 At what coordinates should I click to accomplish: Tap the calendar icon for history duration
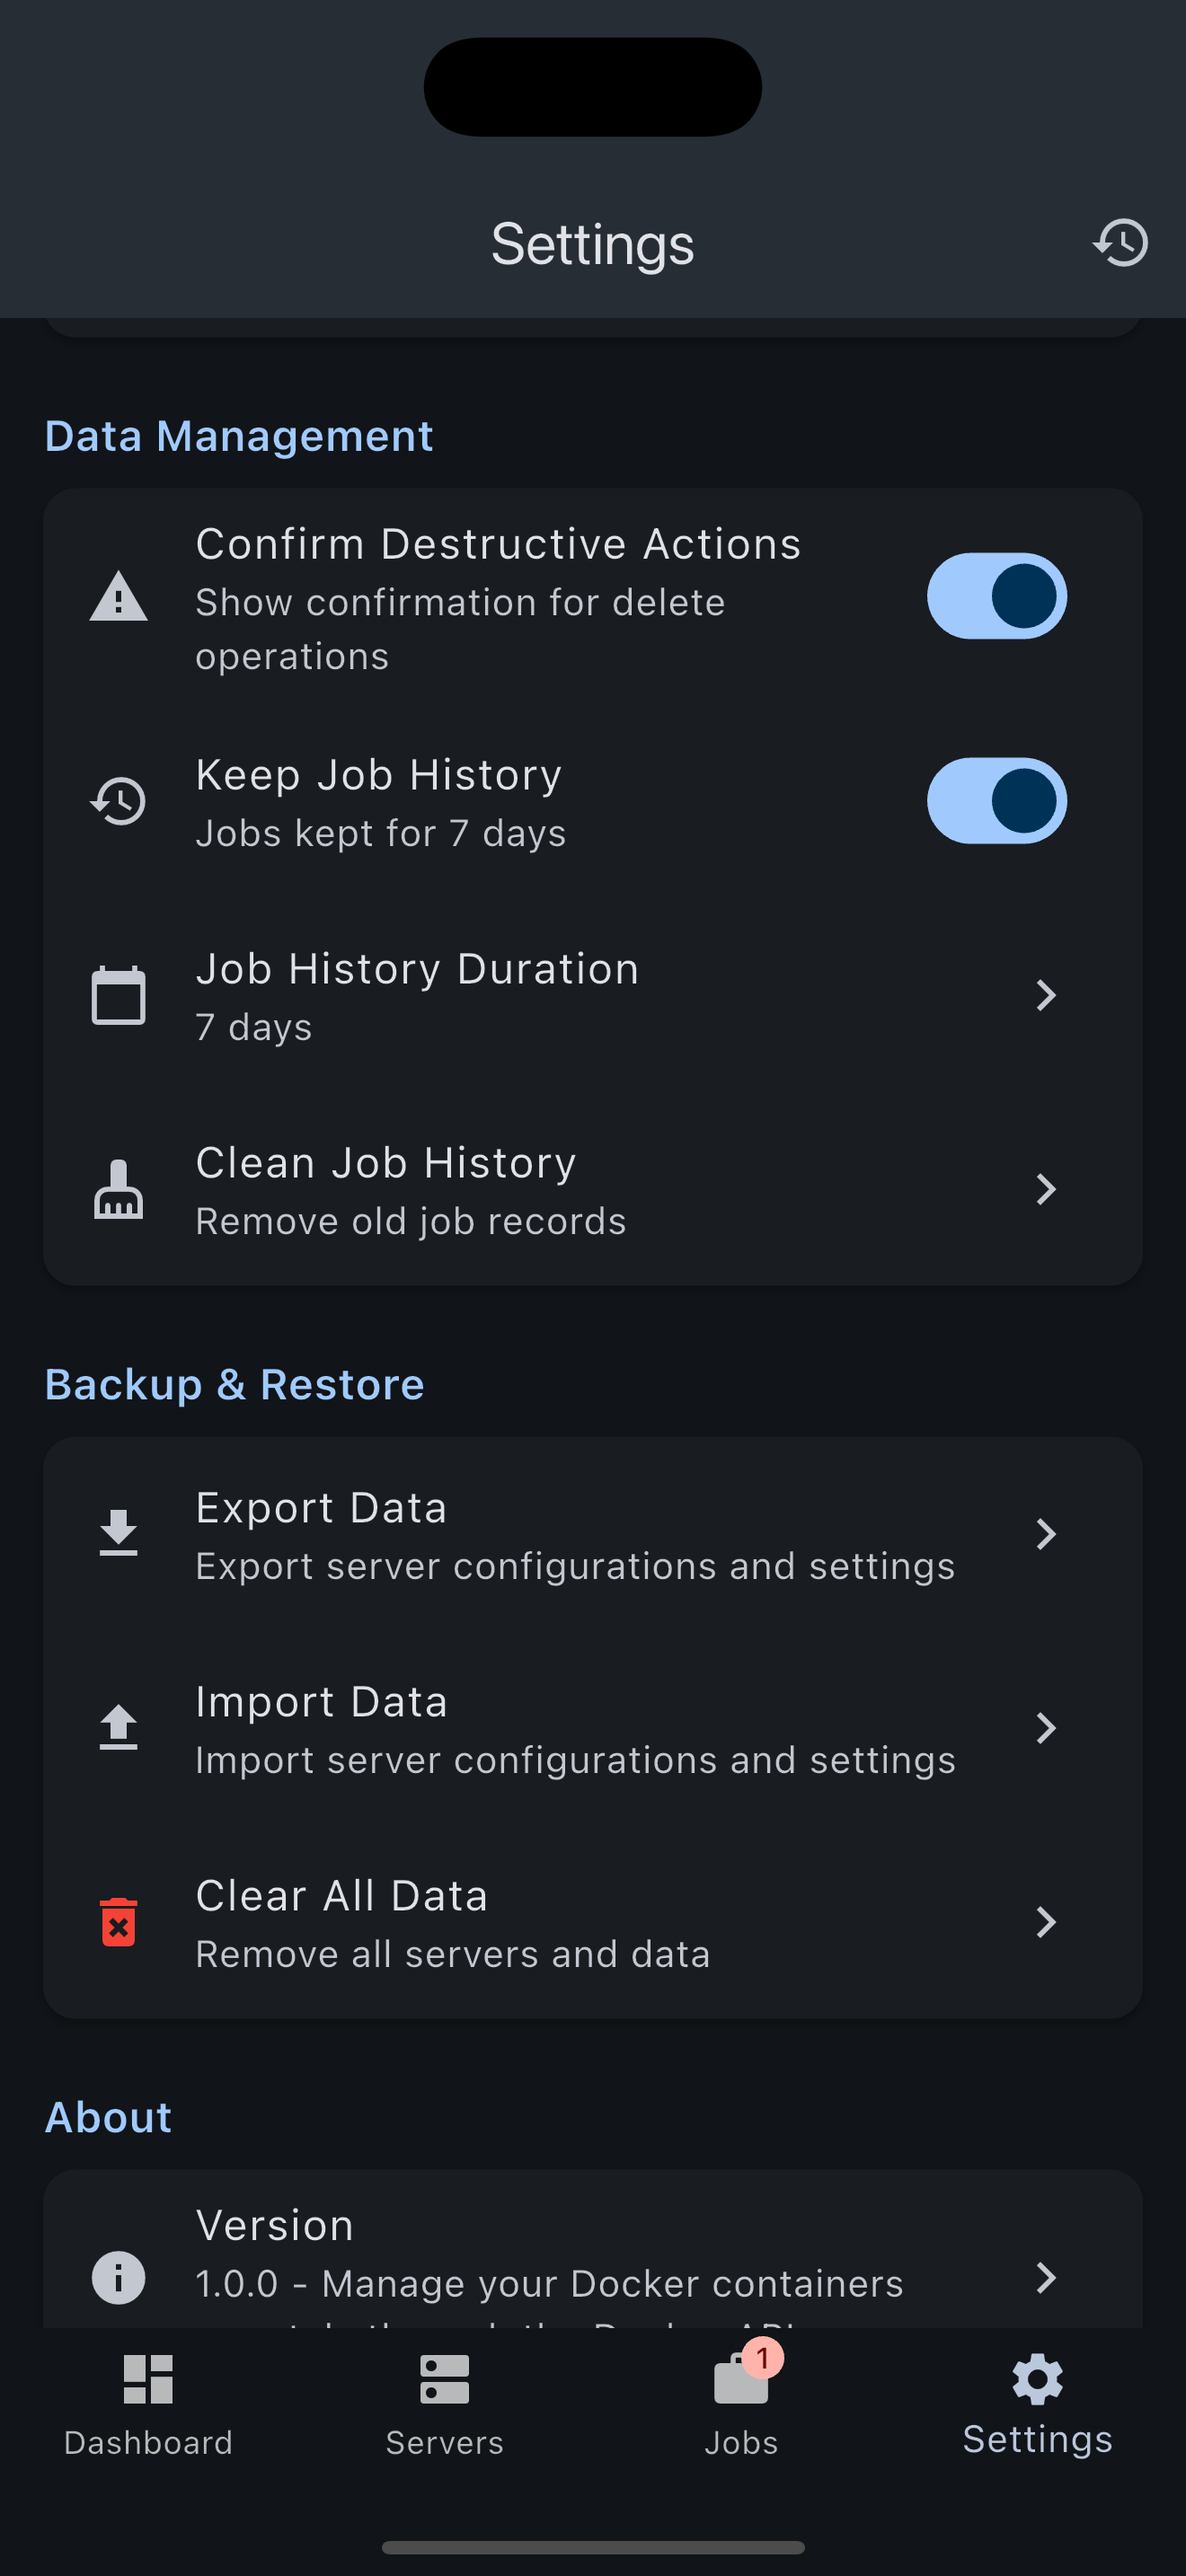point(118,995)
